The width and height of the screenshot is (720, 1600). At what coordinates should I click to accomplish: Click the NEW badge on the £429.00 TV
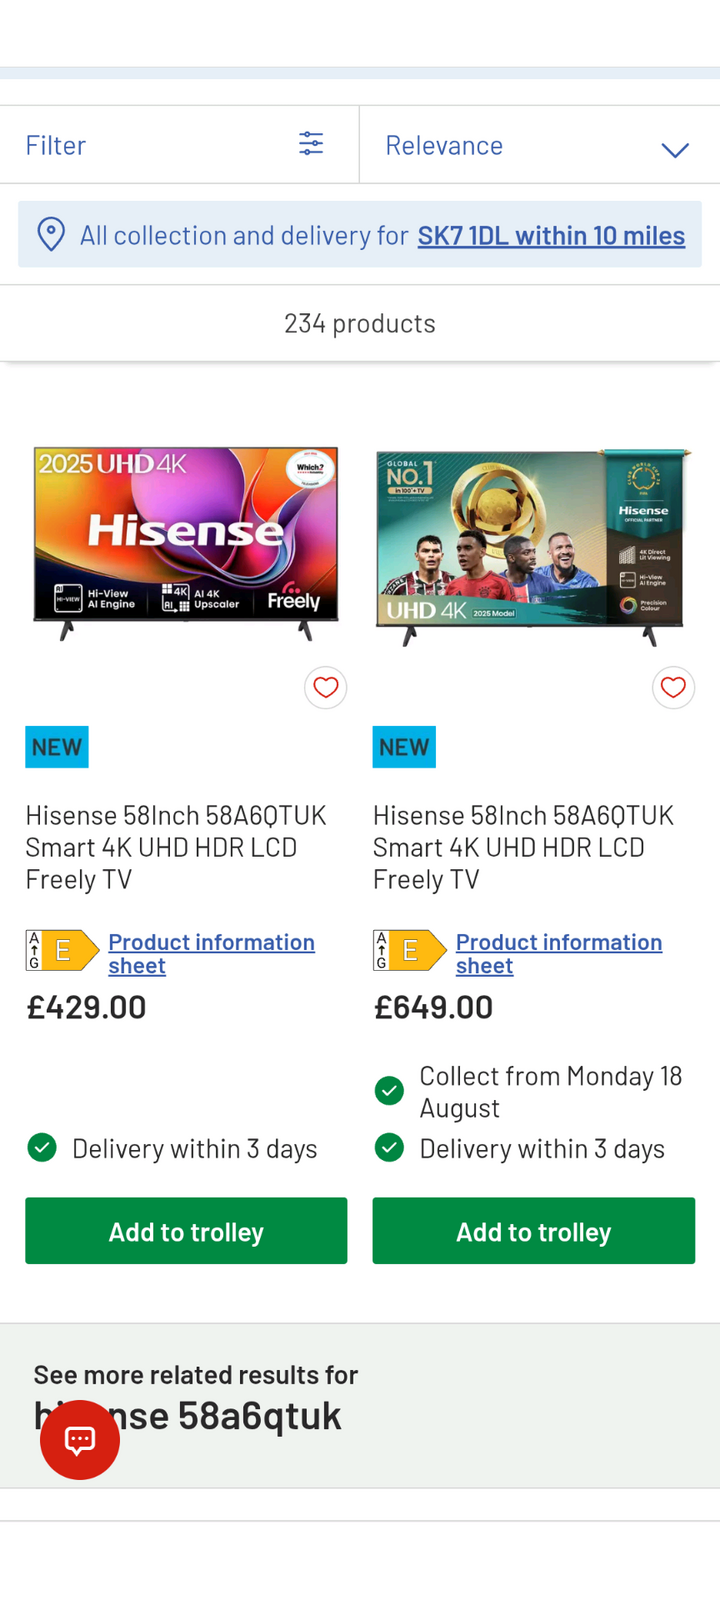(x=57, y=747)
